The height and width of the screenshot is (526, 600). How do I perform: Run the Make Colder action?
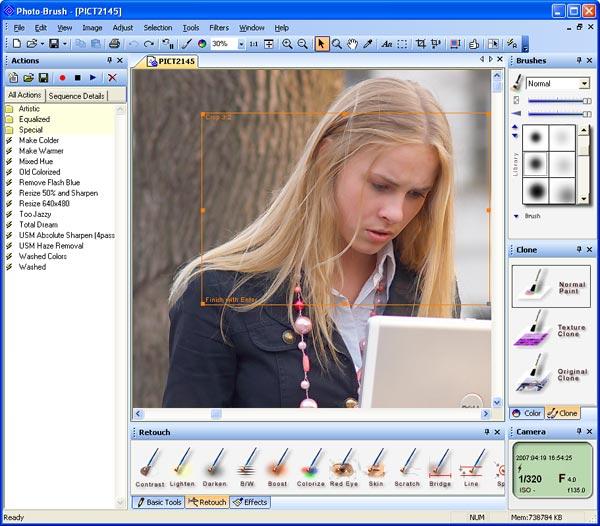coord(39,140)
